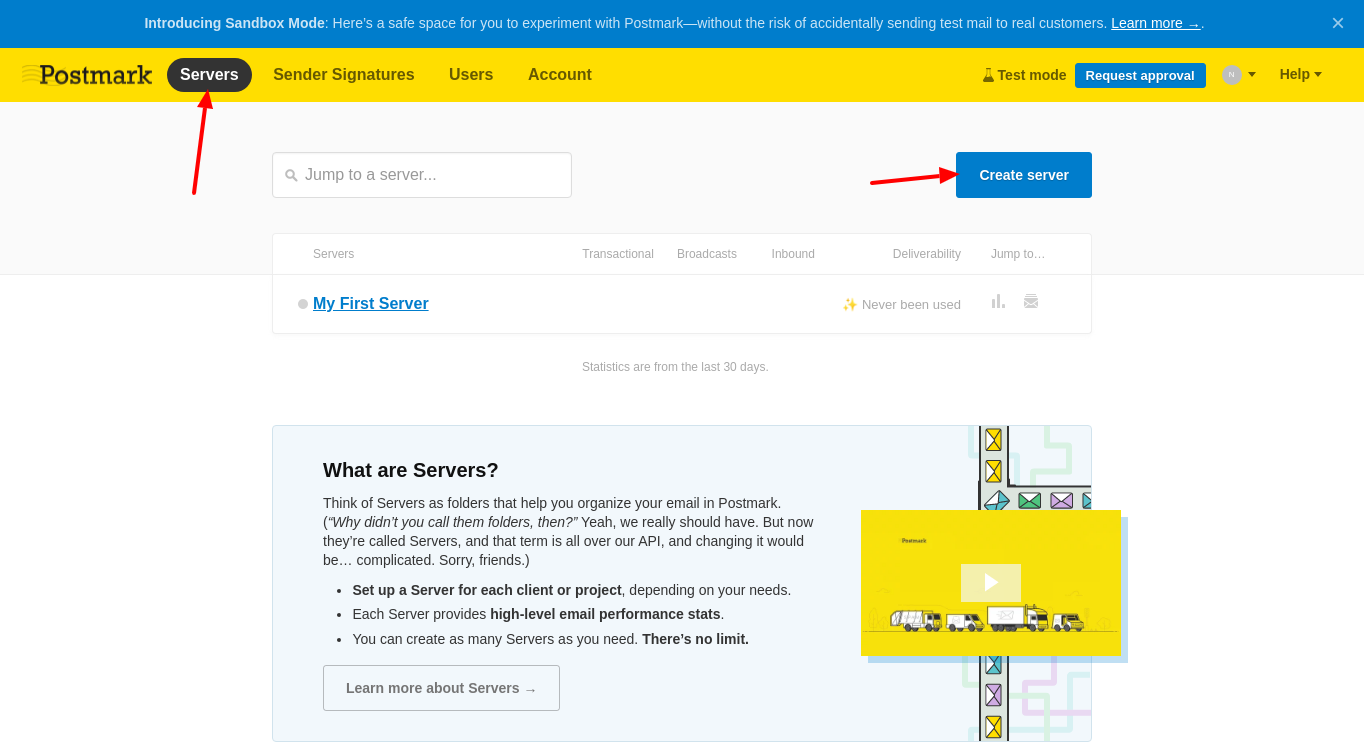Click the Request approval button

tap(1140, 75)
